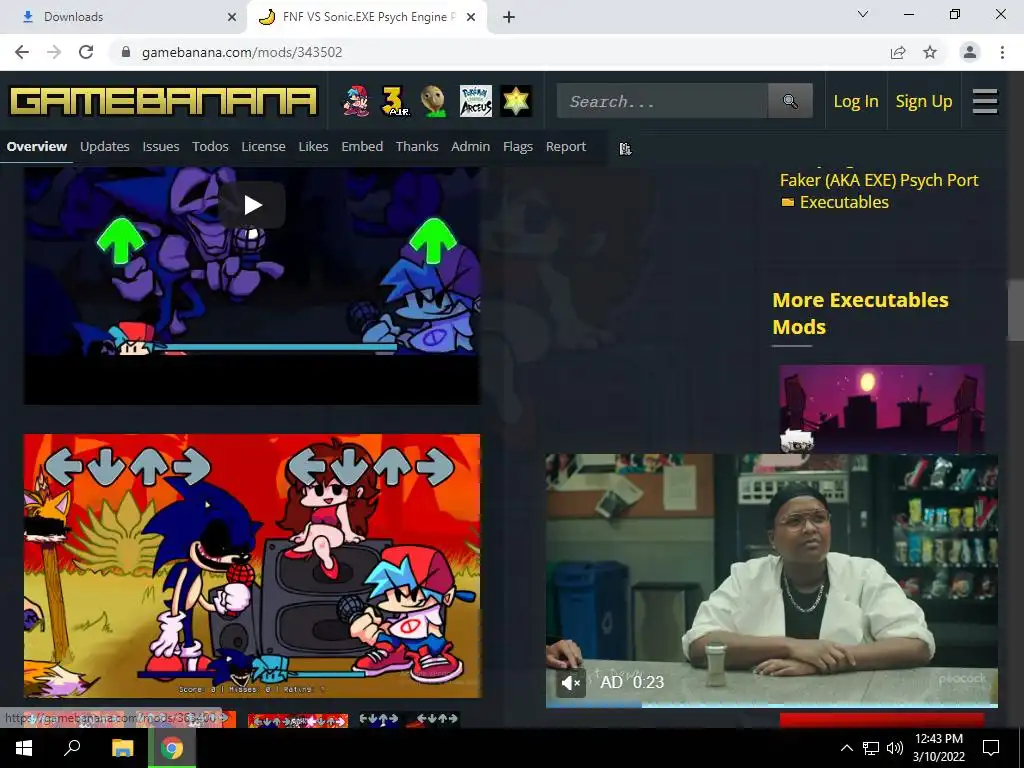This screenshot has width=1024, height=768.
Task: Close the Downloads tab
Action: pos(232,17)
